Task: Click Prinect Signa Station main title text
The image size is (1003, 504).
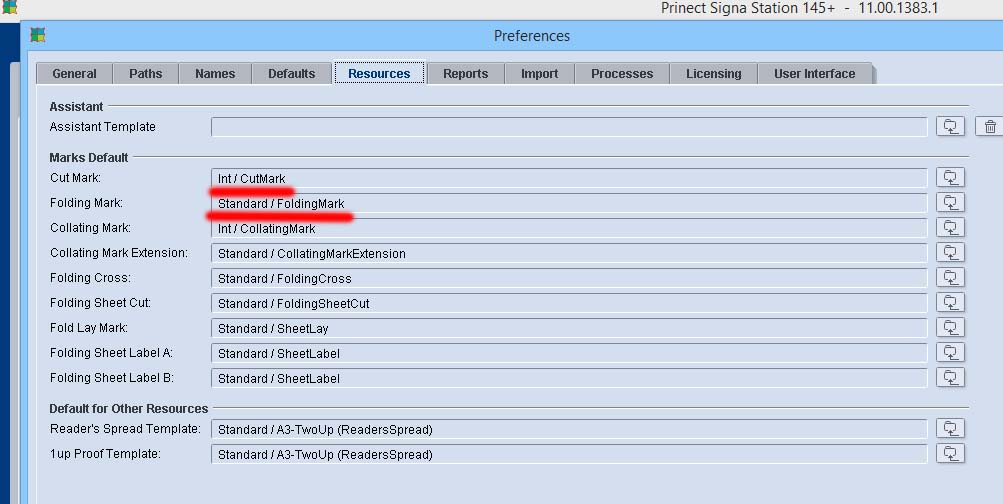Action: [x=799, y=8]
